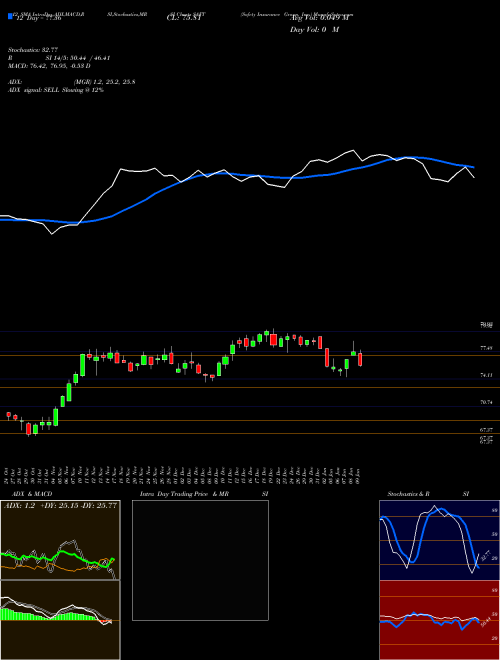Click the MACD histogram panel

60,620
